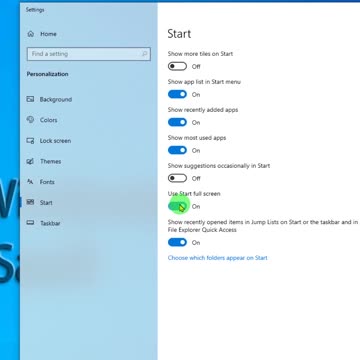Open Choose which folders appear on Start

218,258
